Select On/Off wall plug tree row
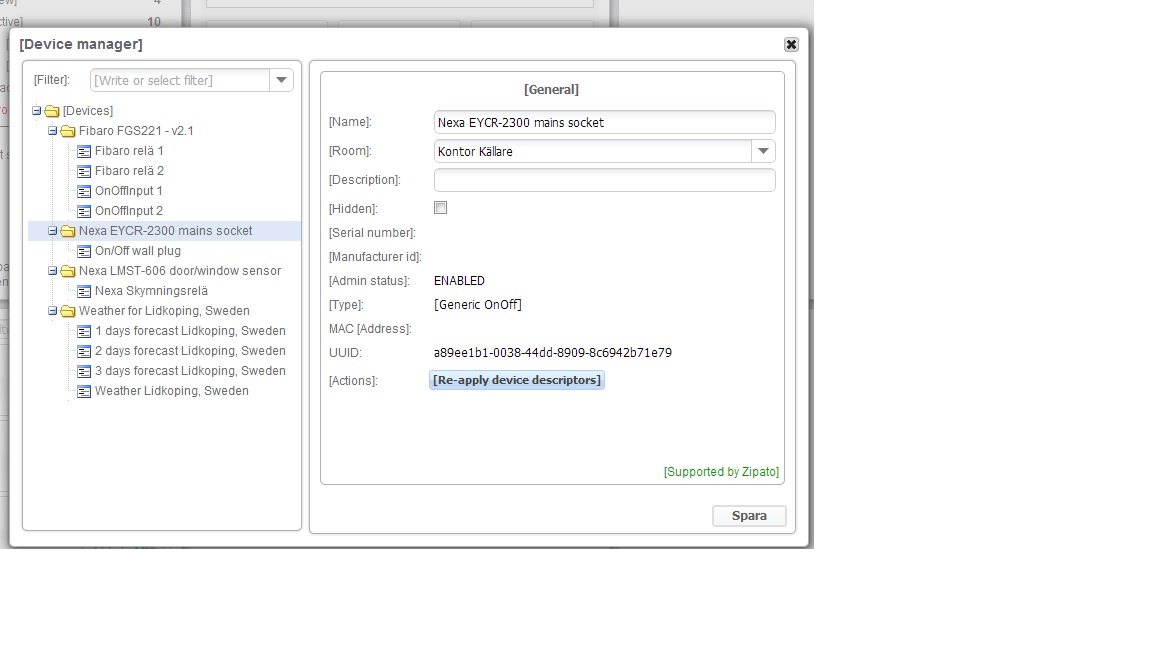The image size is (1152, 648). point(137,251)
